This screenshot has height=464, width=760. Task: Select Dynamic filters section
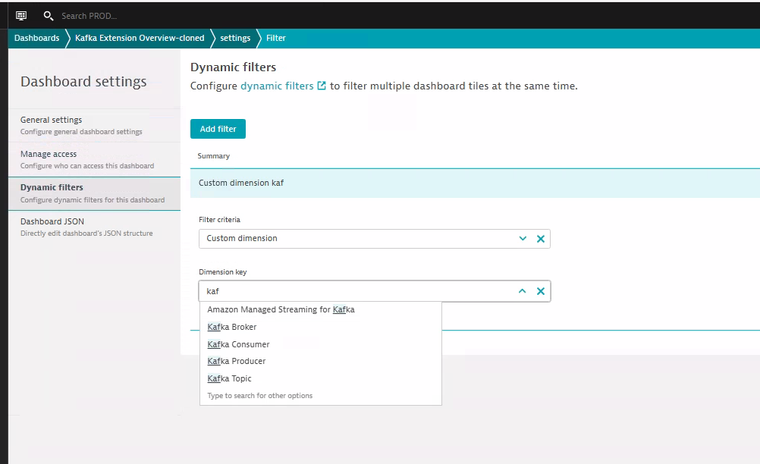click(95, 193)
